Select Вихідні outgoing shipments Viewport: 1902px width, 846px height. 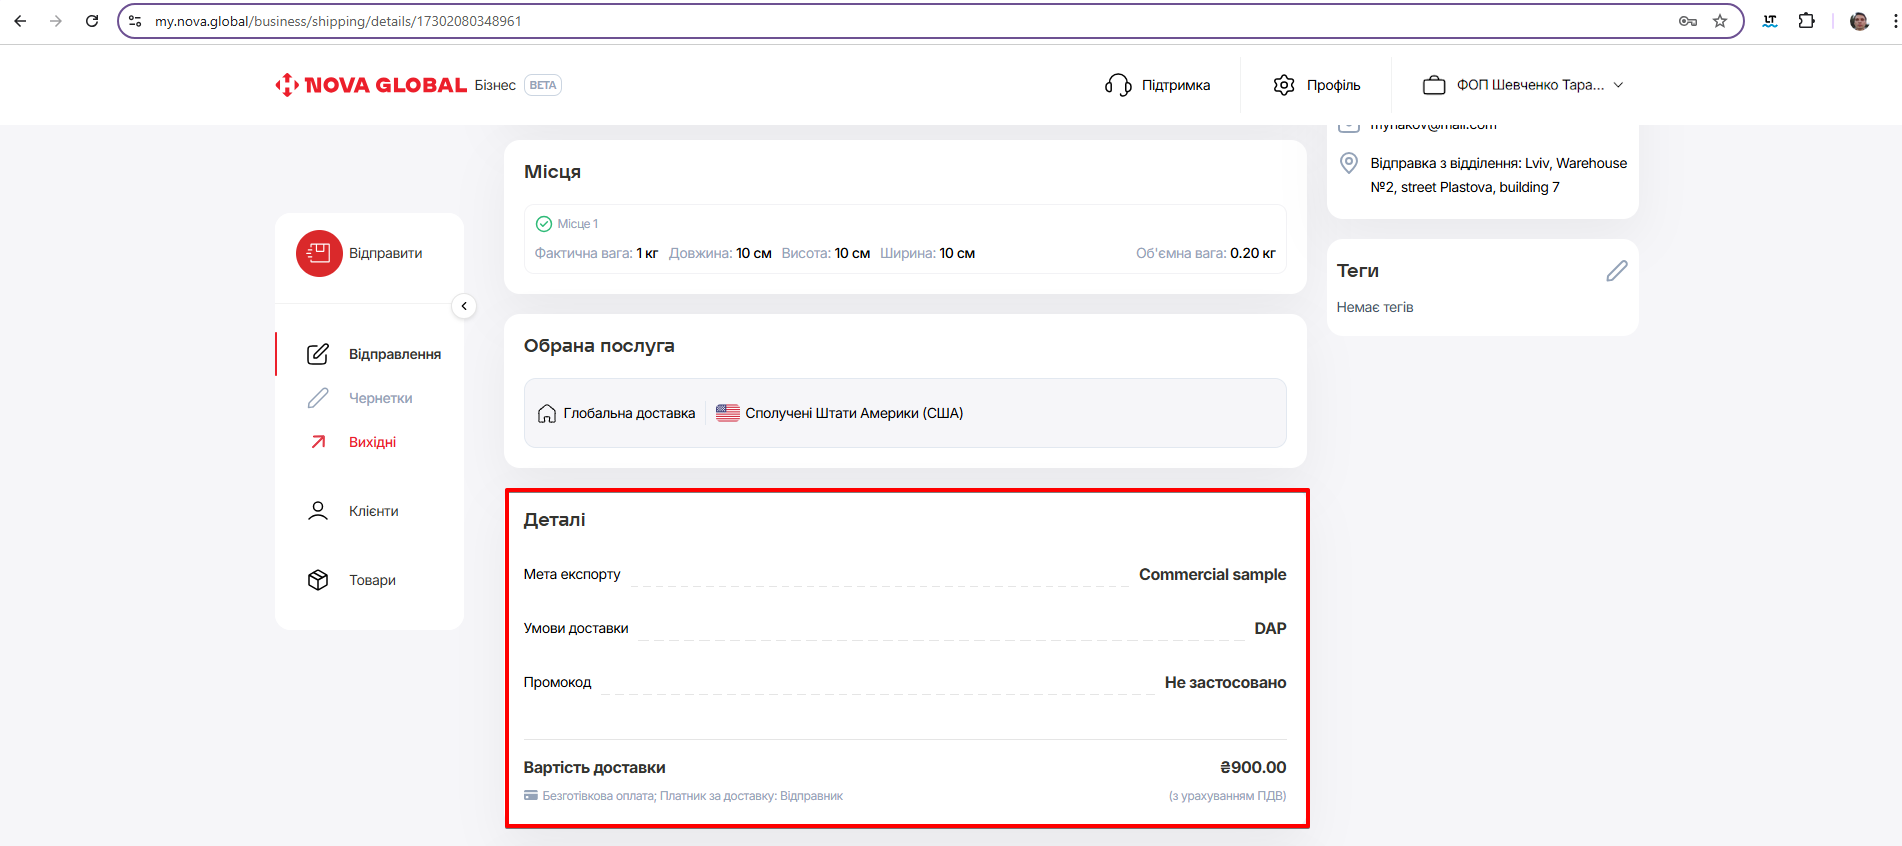372,442
